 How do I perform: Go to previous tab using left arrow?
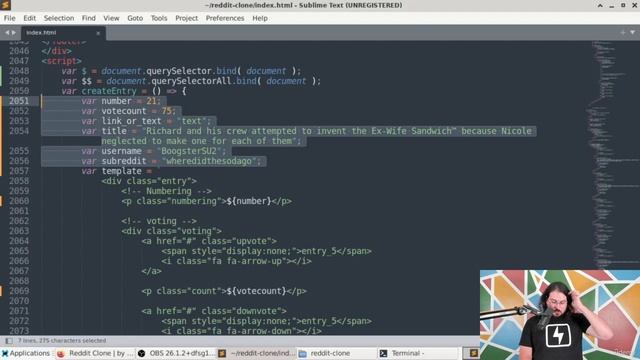click(x=7, y=33)
